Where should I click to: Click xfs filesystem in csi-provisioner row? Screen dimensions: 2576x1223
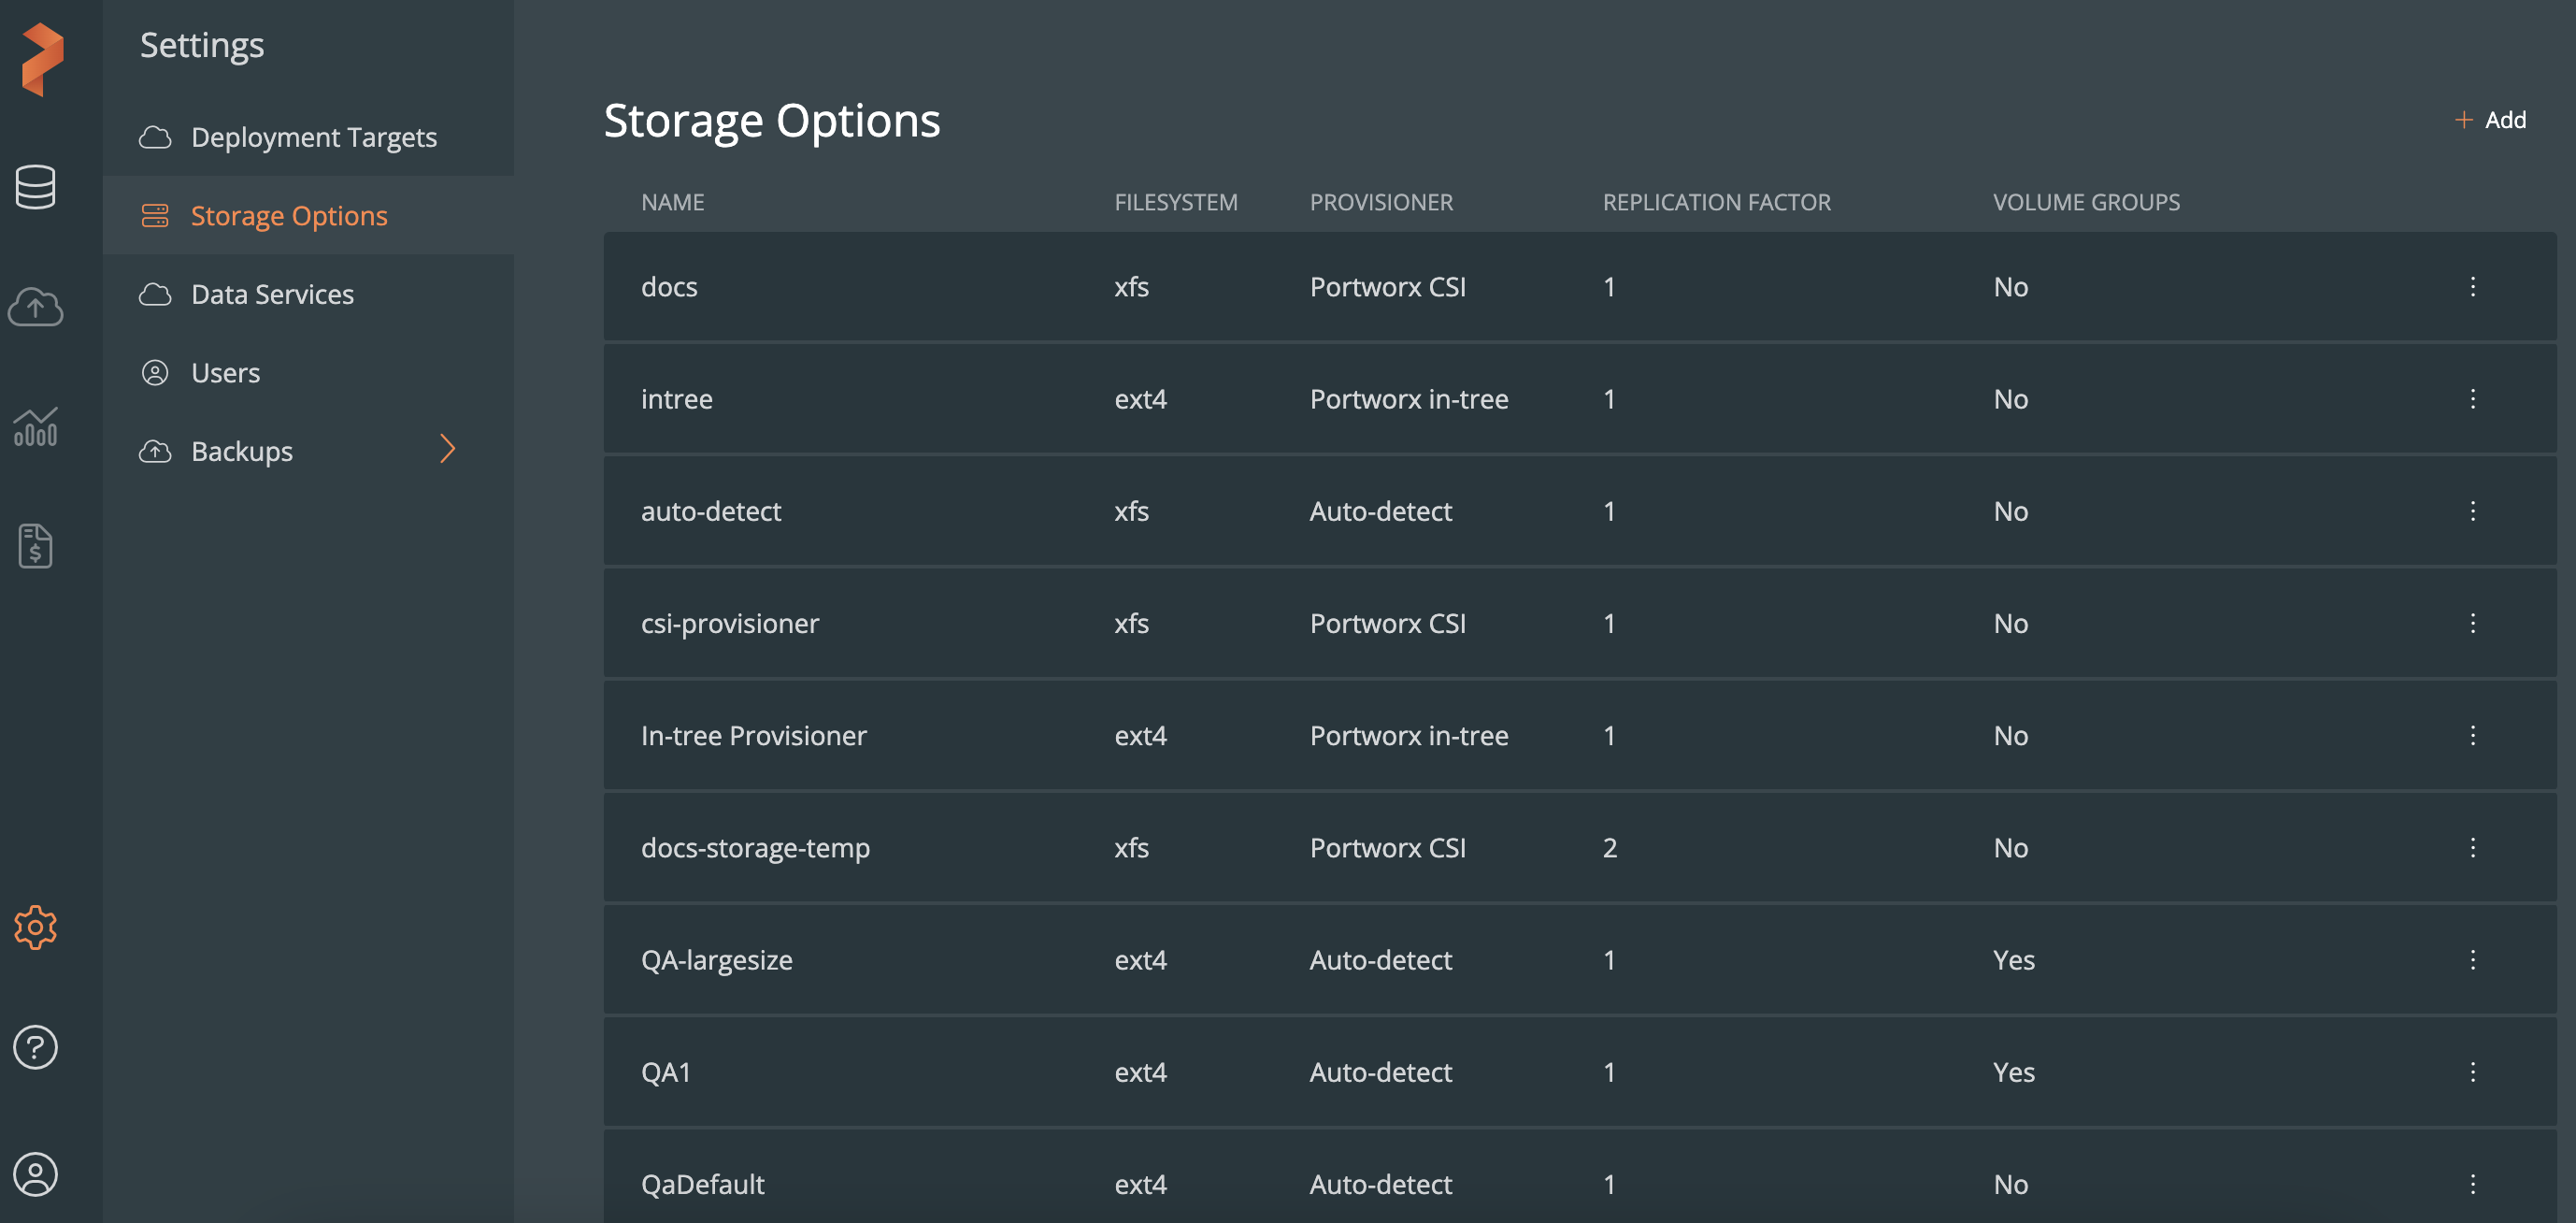1131,623
